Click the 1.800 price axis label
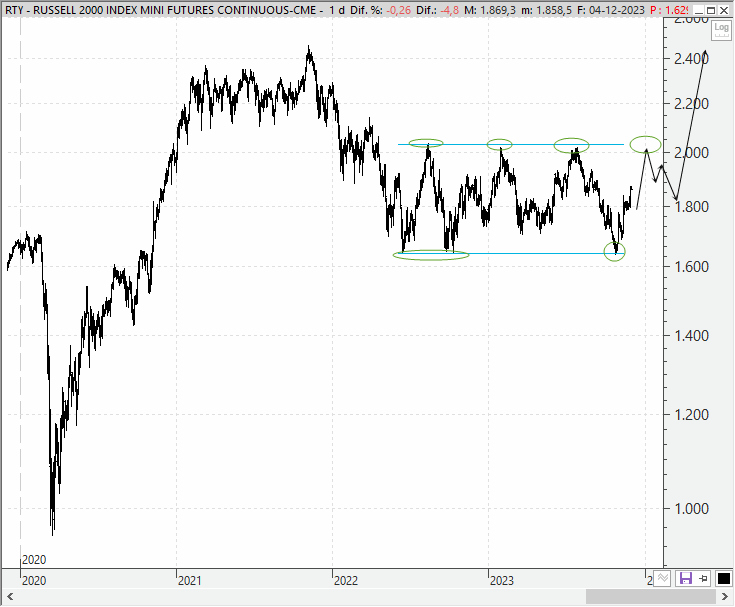The image size is (735, 607). tap(691, 206)
